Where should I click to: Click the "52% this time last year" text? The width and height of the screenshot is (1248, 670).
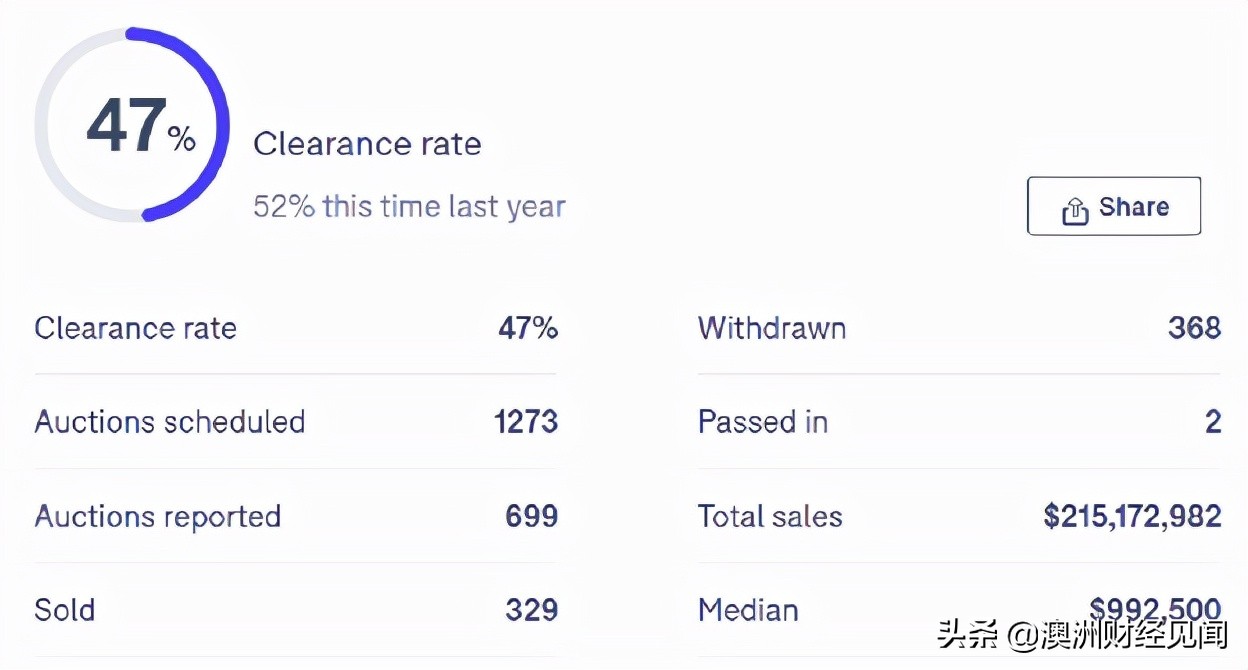(x=409, y=207)
